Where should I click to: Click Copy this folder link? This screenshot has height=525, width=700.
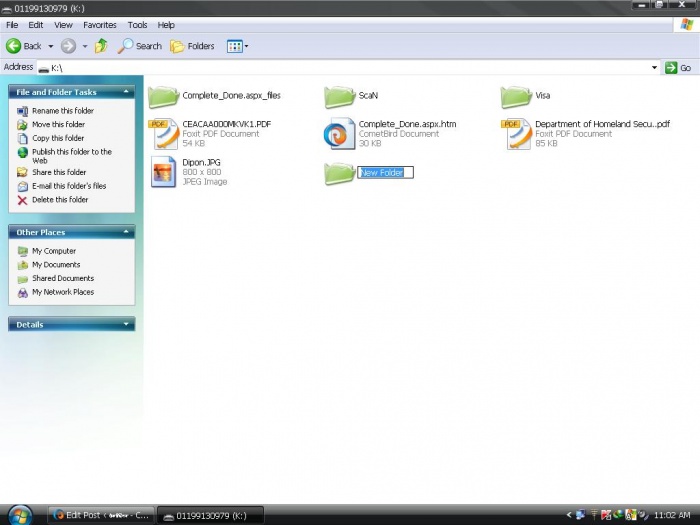pyautogui.click(x=58, y=138)
